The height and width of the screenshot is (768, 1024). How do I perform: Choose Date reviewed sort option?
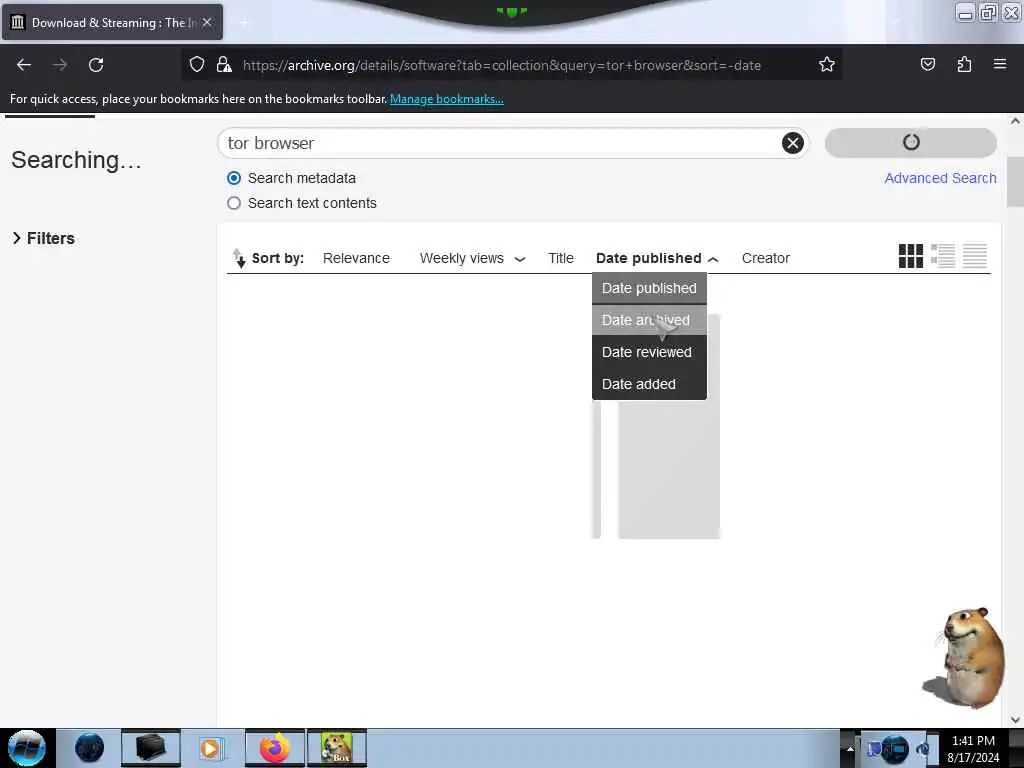[649, 352]
